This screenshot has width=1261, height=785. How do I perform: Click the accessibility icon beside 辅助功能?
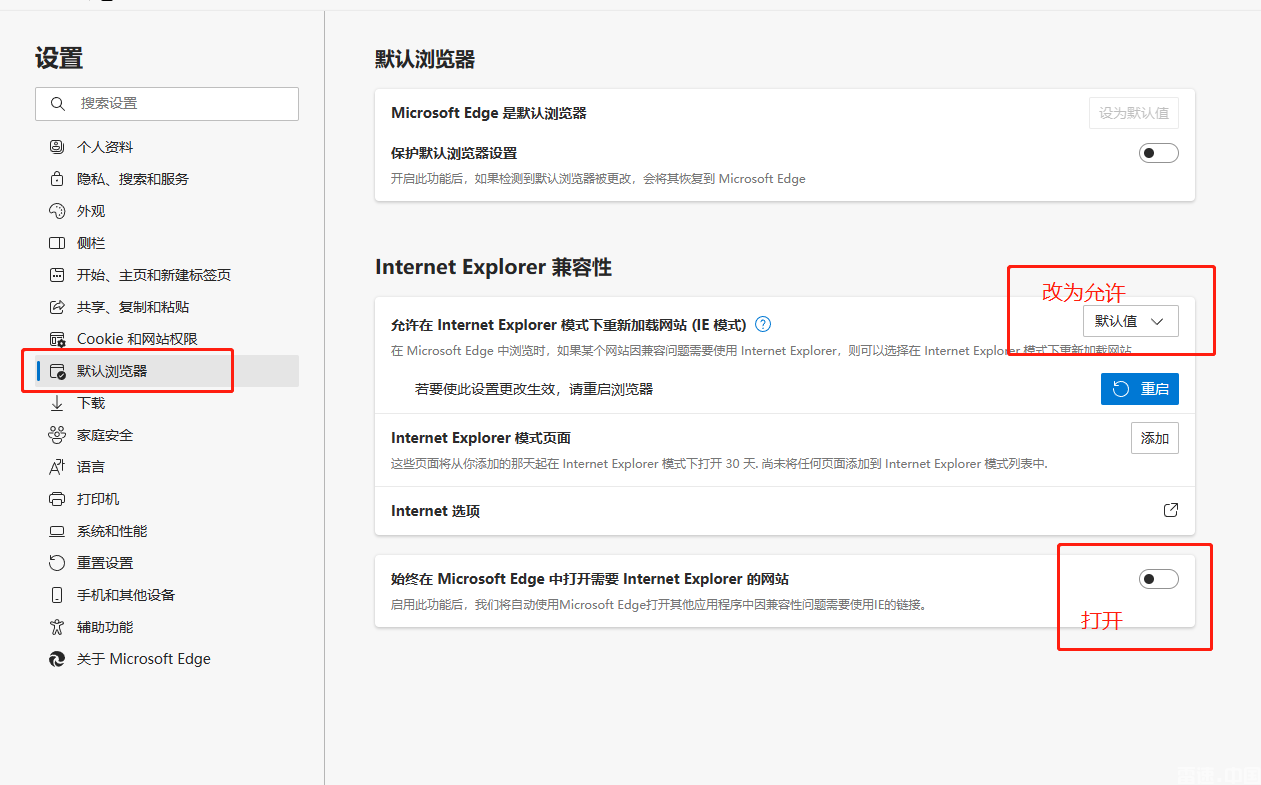click(x=57, y=627)
